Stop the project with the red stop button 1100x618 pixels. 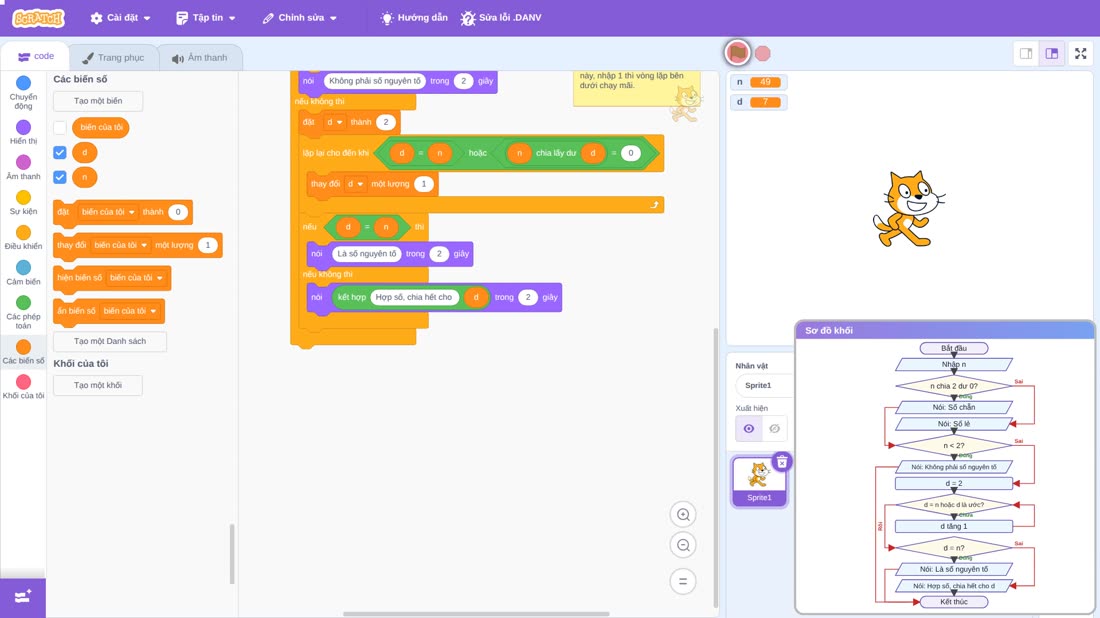[x=763, y=53]
